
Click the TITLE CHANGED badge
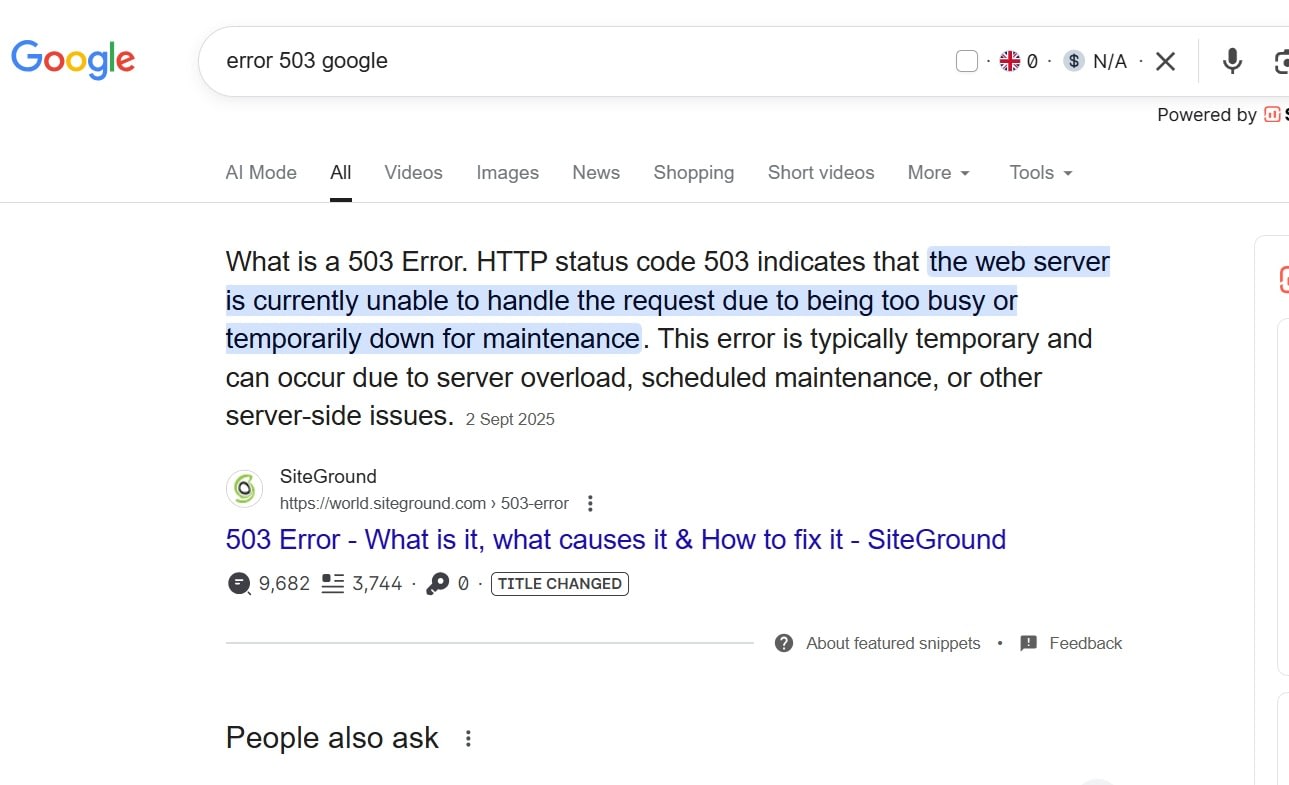(x=559, y=583)
